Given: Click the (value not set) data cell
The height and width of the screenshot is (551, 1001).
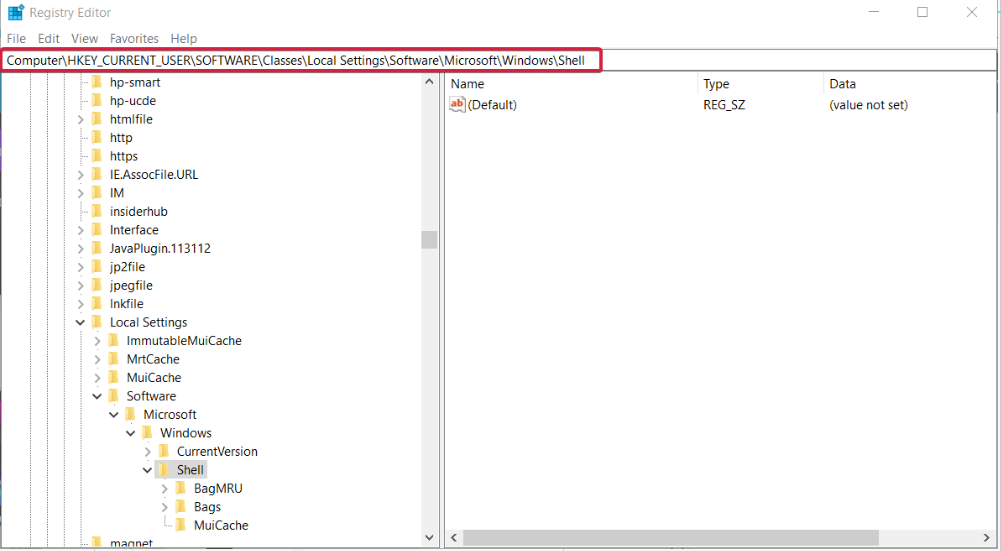Looking at the screenshot, I should pyautogui.click(x=868, y=105).
